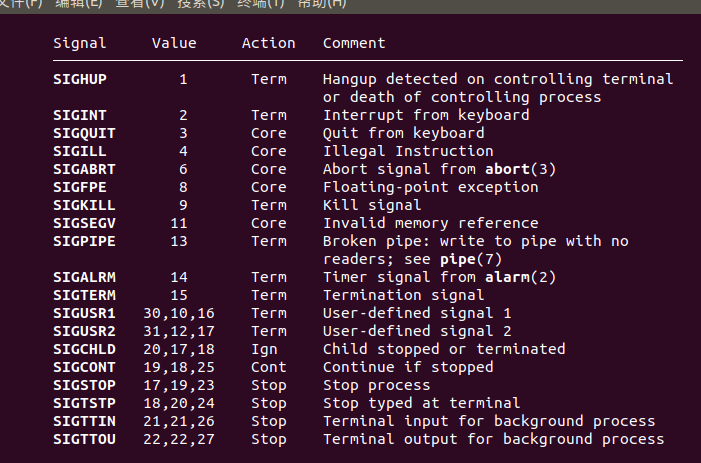Click the Ign action for SIGCHLD

pyautogui.click(x=265, y=349)
